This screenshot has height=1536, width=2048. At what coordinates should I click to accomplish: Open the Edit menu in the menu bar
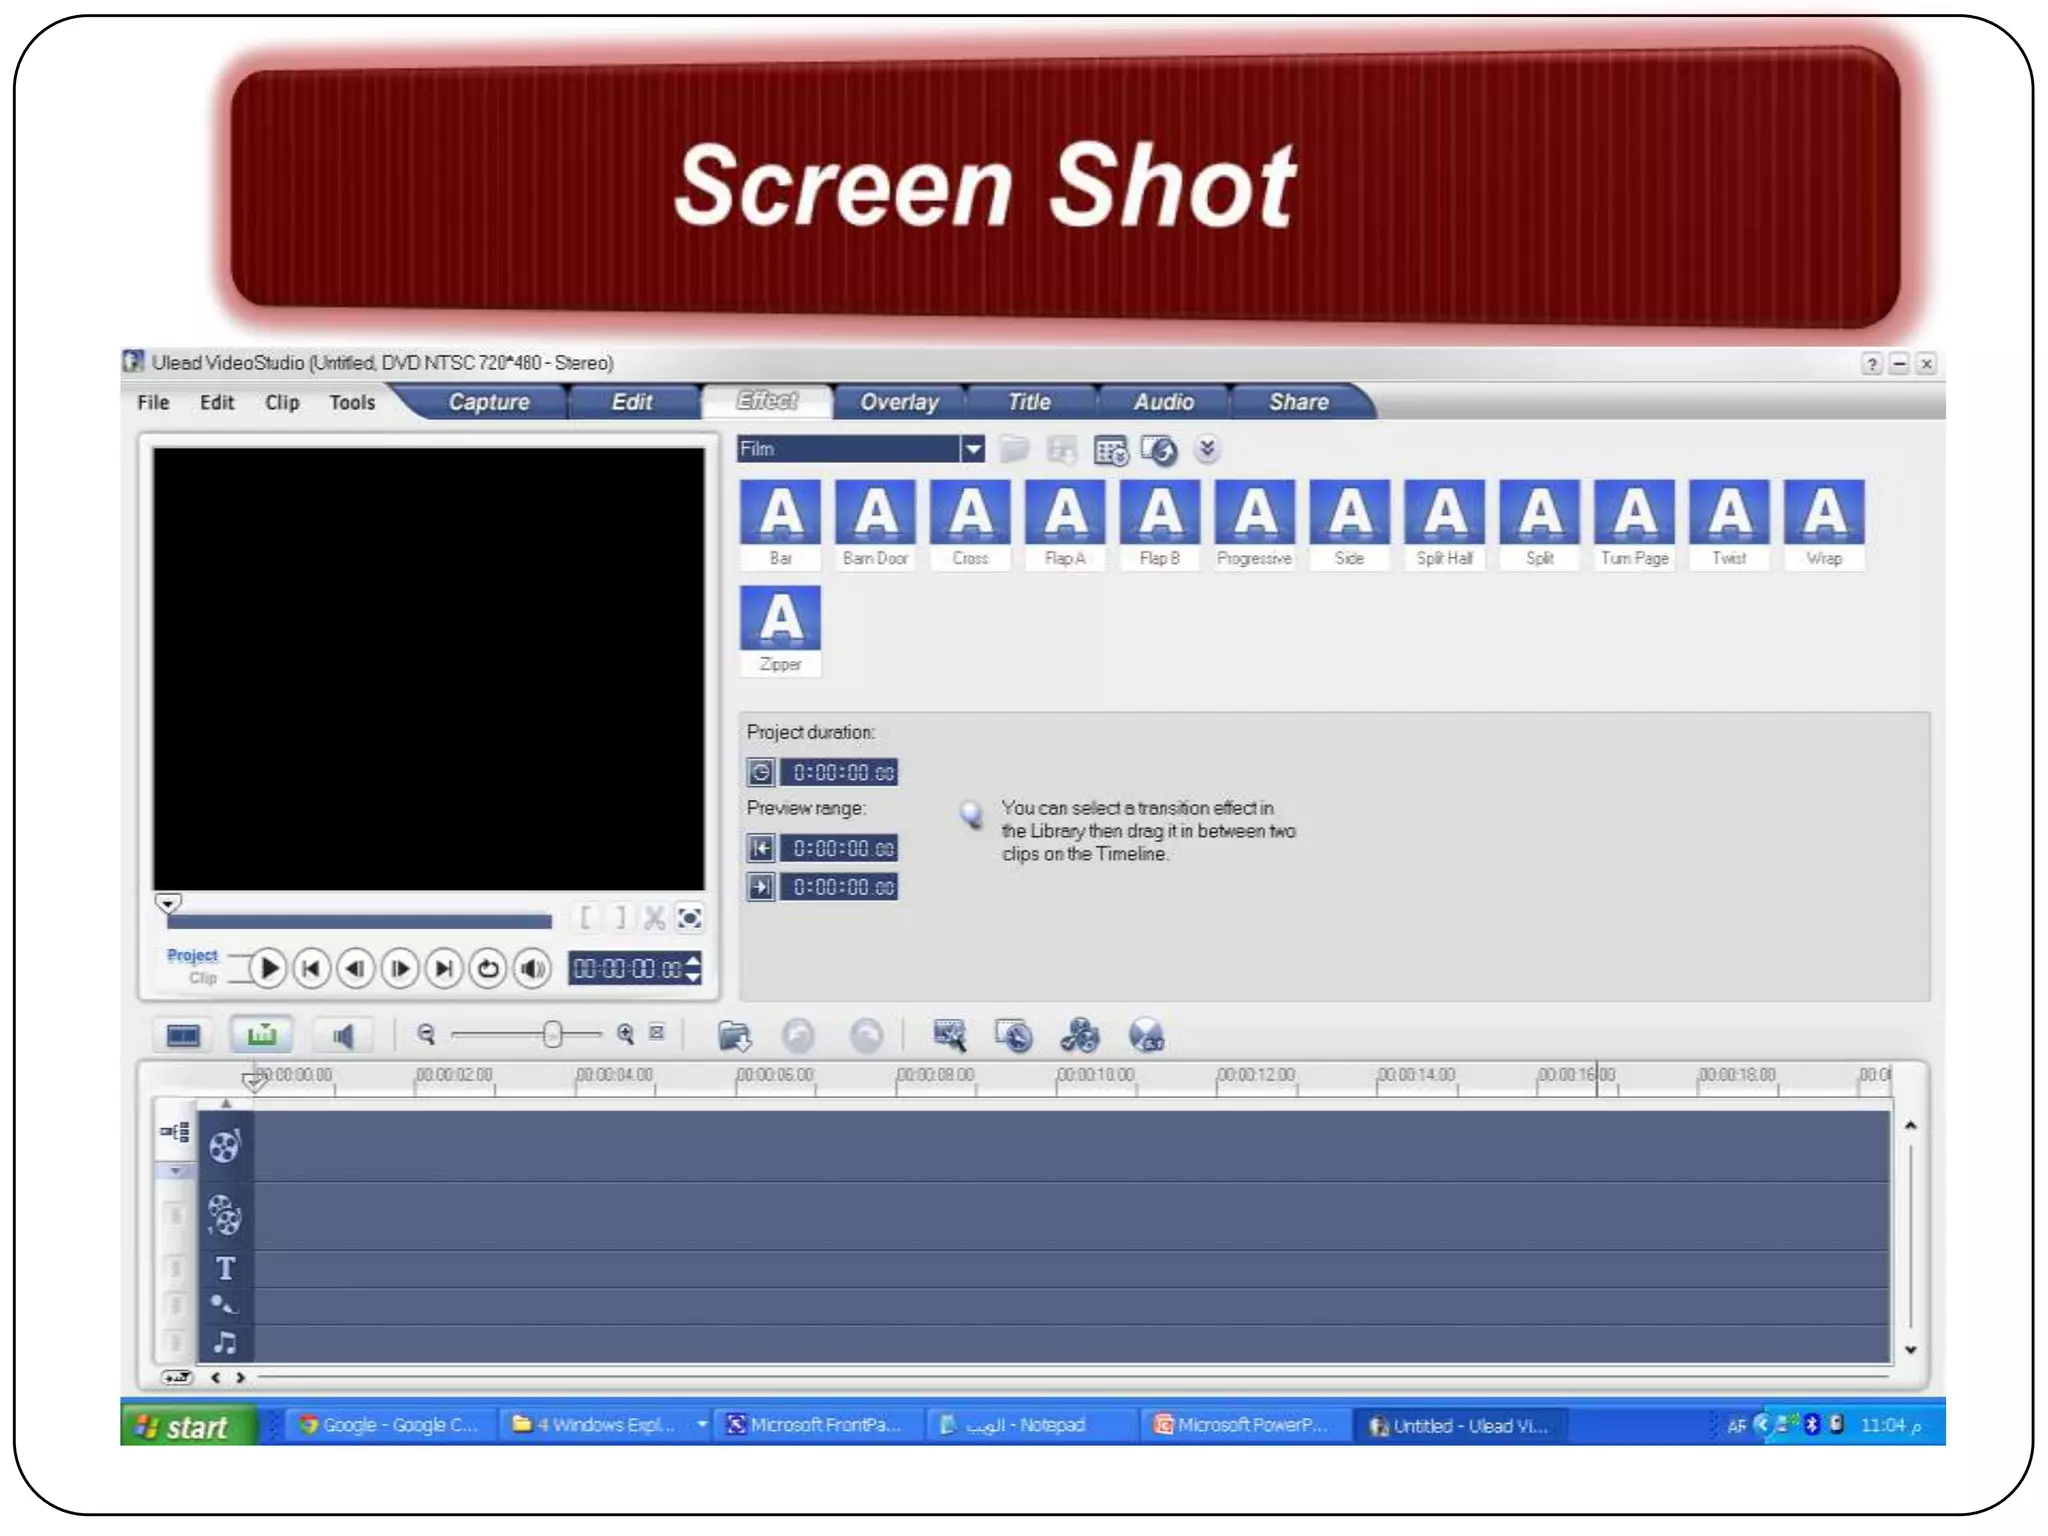216,402
